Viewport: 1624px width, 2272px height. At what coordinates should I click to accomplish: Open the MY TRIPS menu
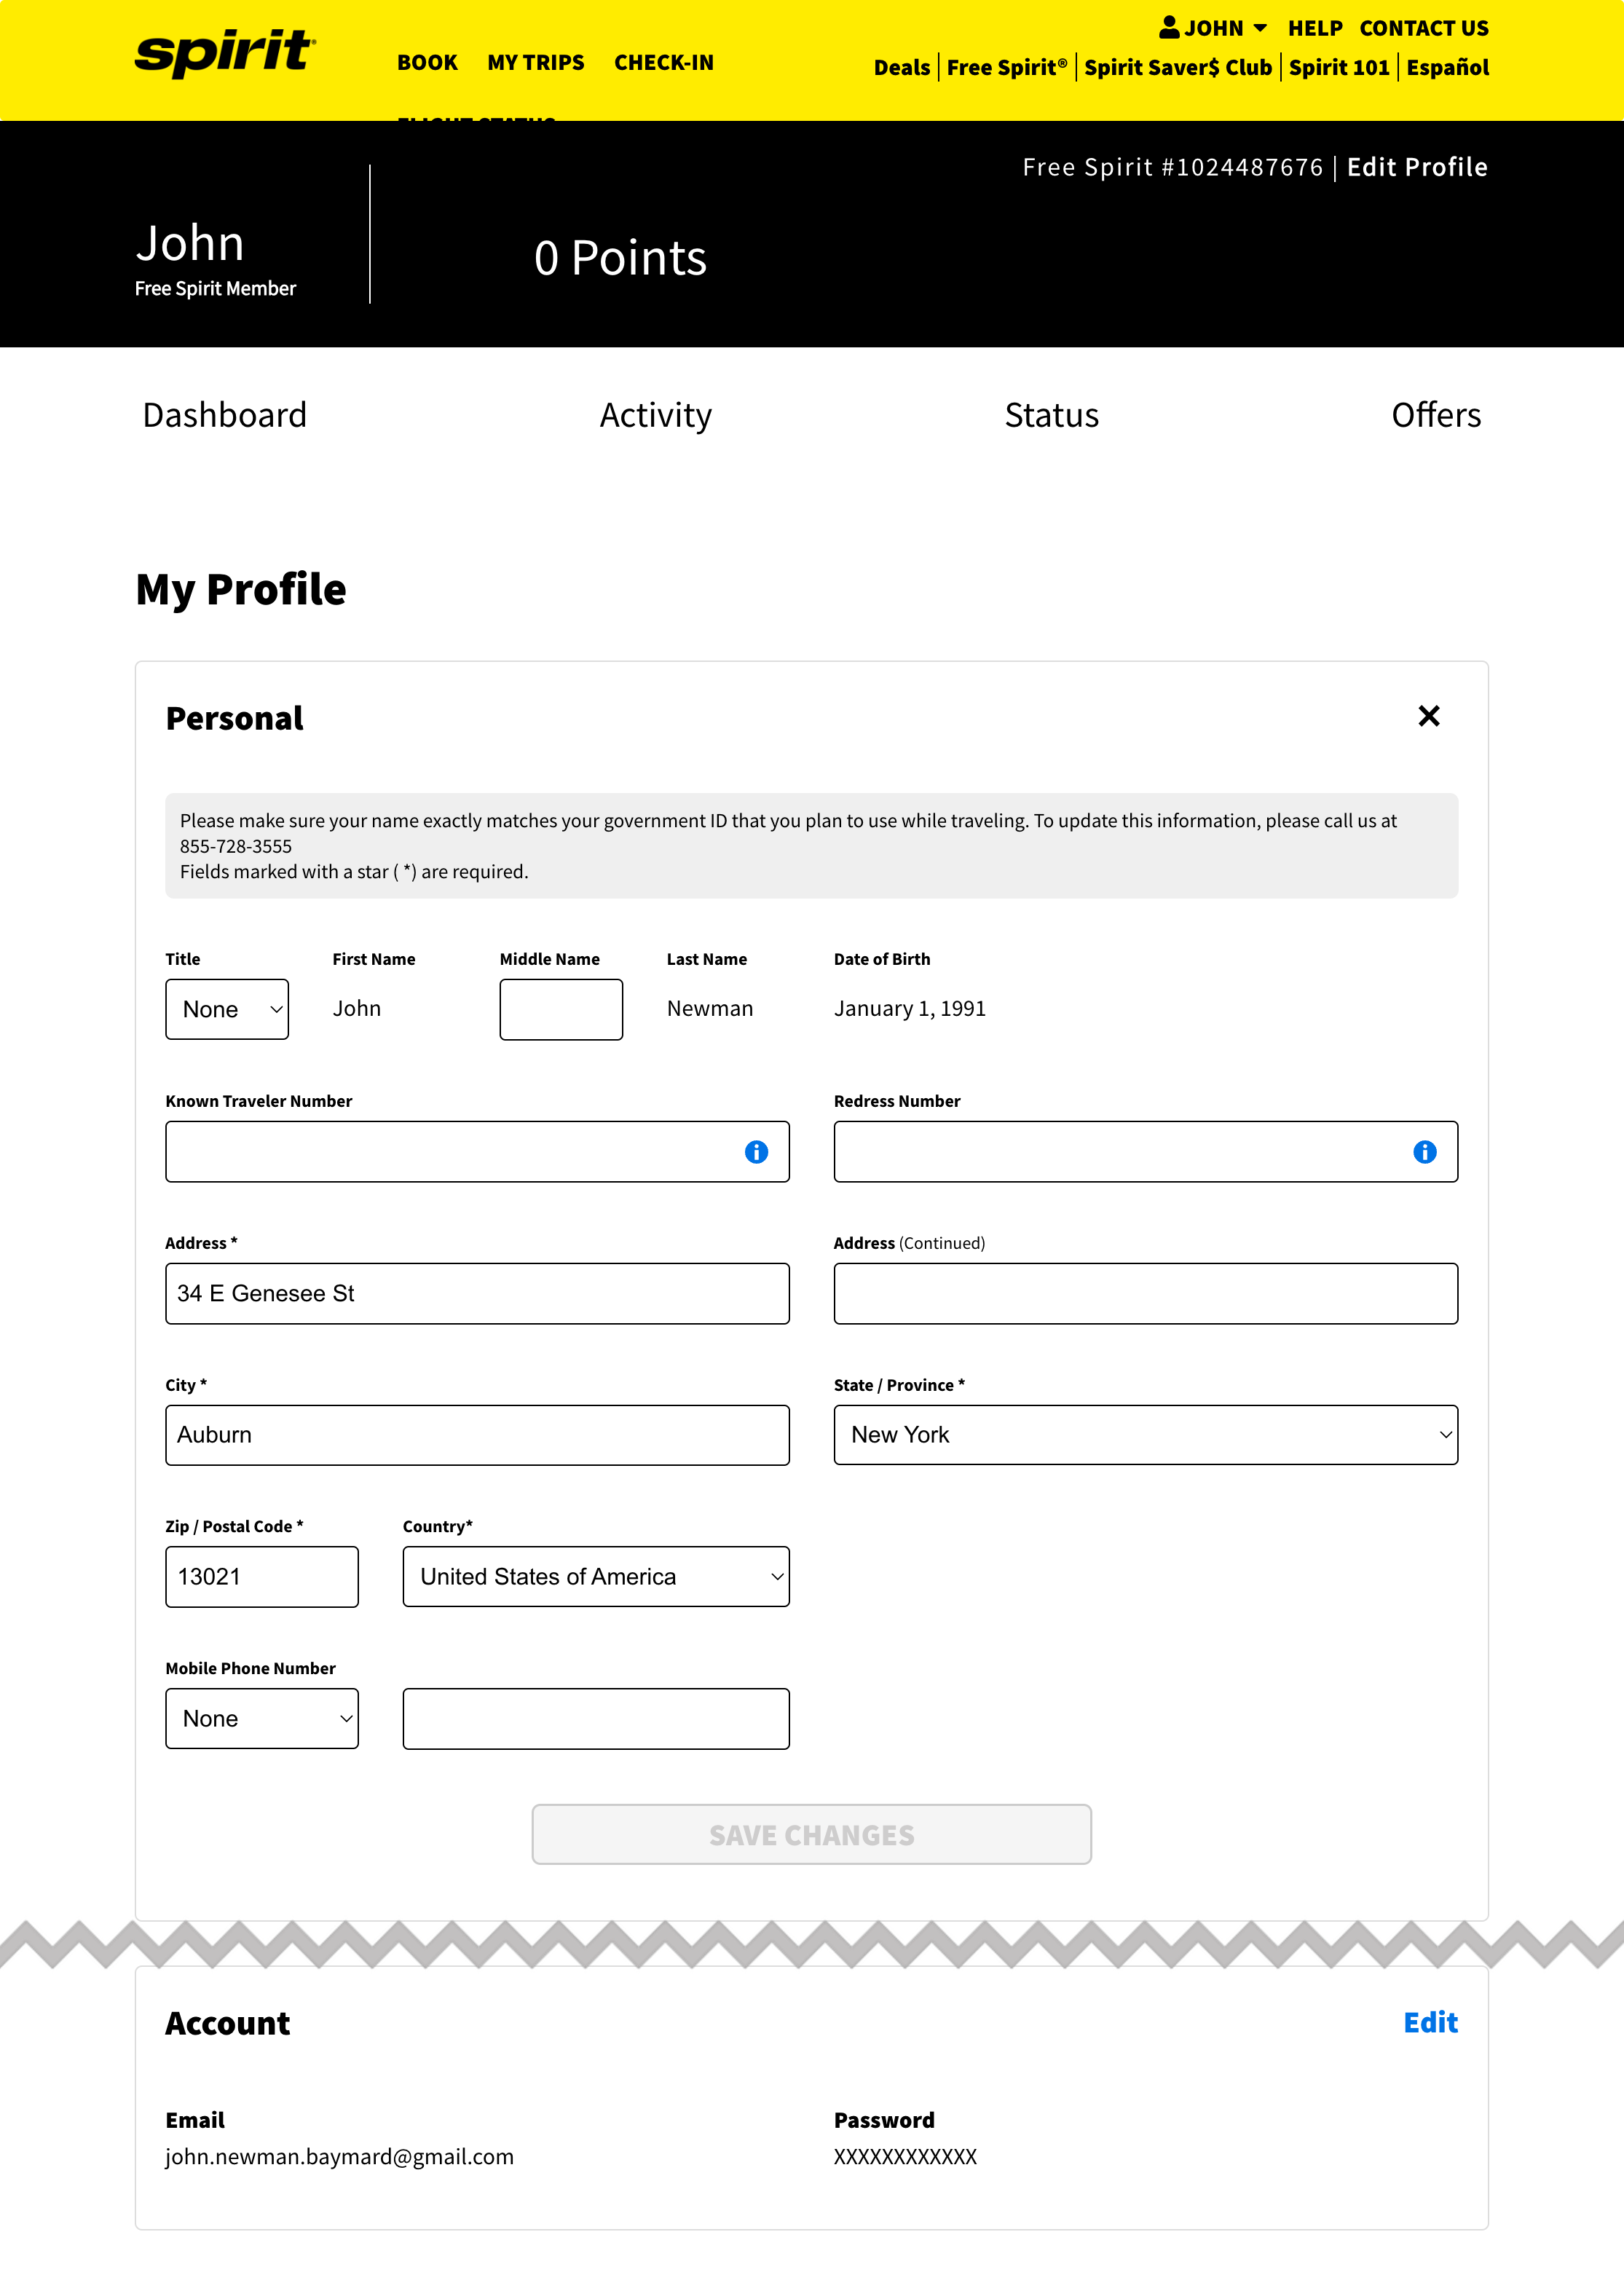coord(536,62)
